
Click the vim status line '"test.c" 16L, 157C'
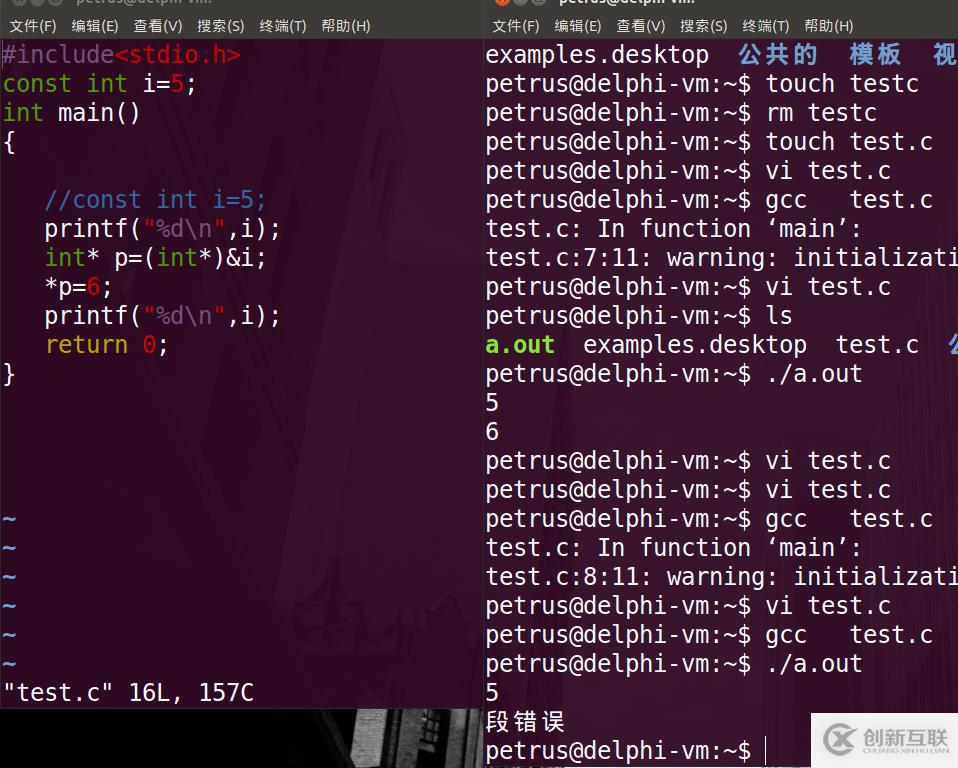[x=129, y=693]
